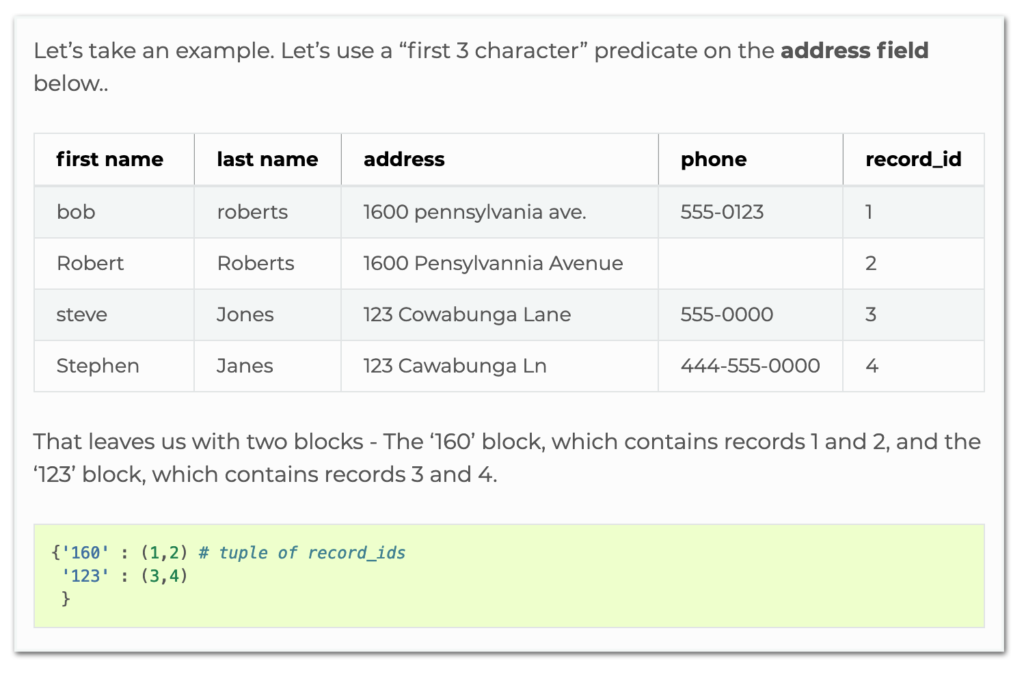Select the "address" column header
The height and width of the screenshot is (674, 1024).
pos(404,159)
